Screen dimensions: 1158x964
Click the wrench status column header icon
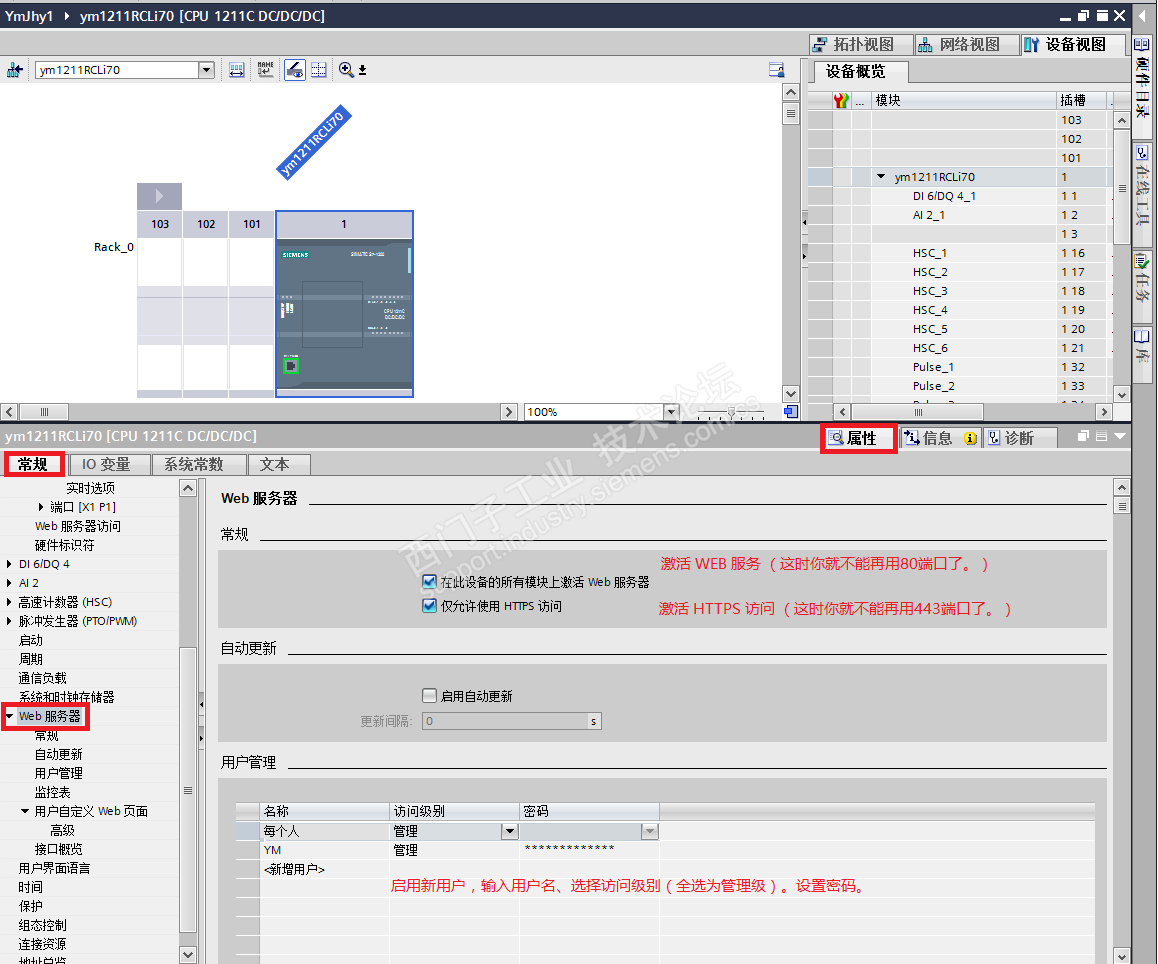[841, 100]
